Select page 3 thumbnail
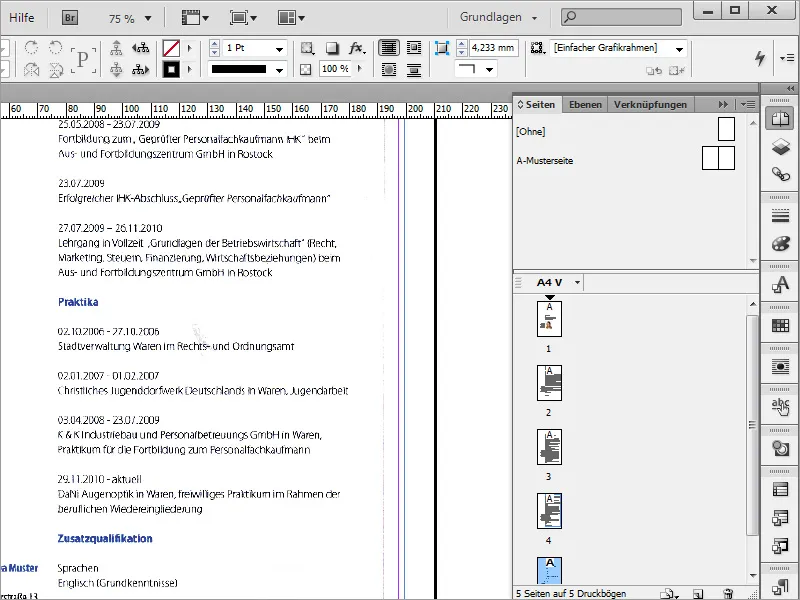The width and height of the screenshot is (800, 600). click(x=549, y=447)
